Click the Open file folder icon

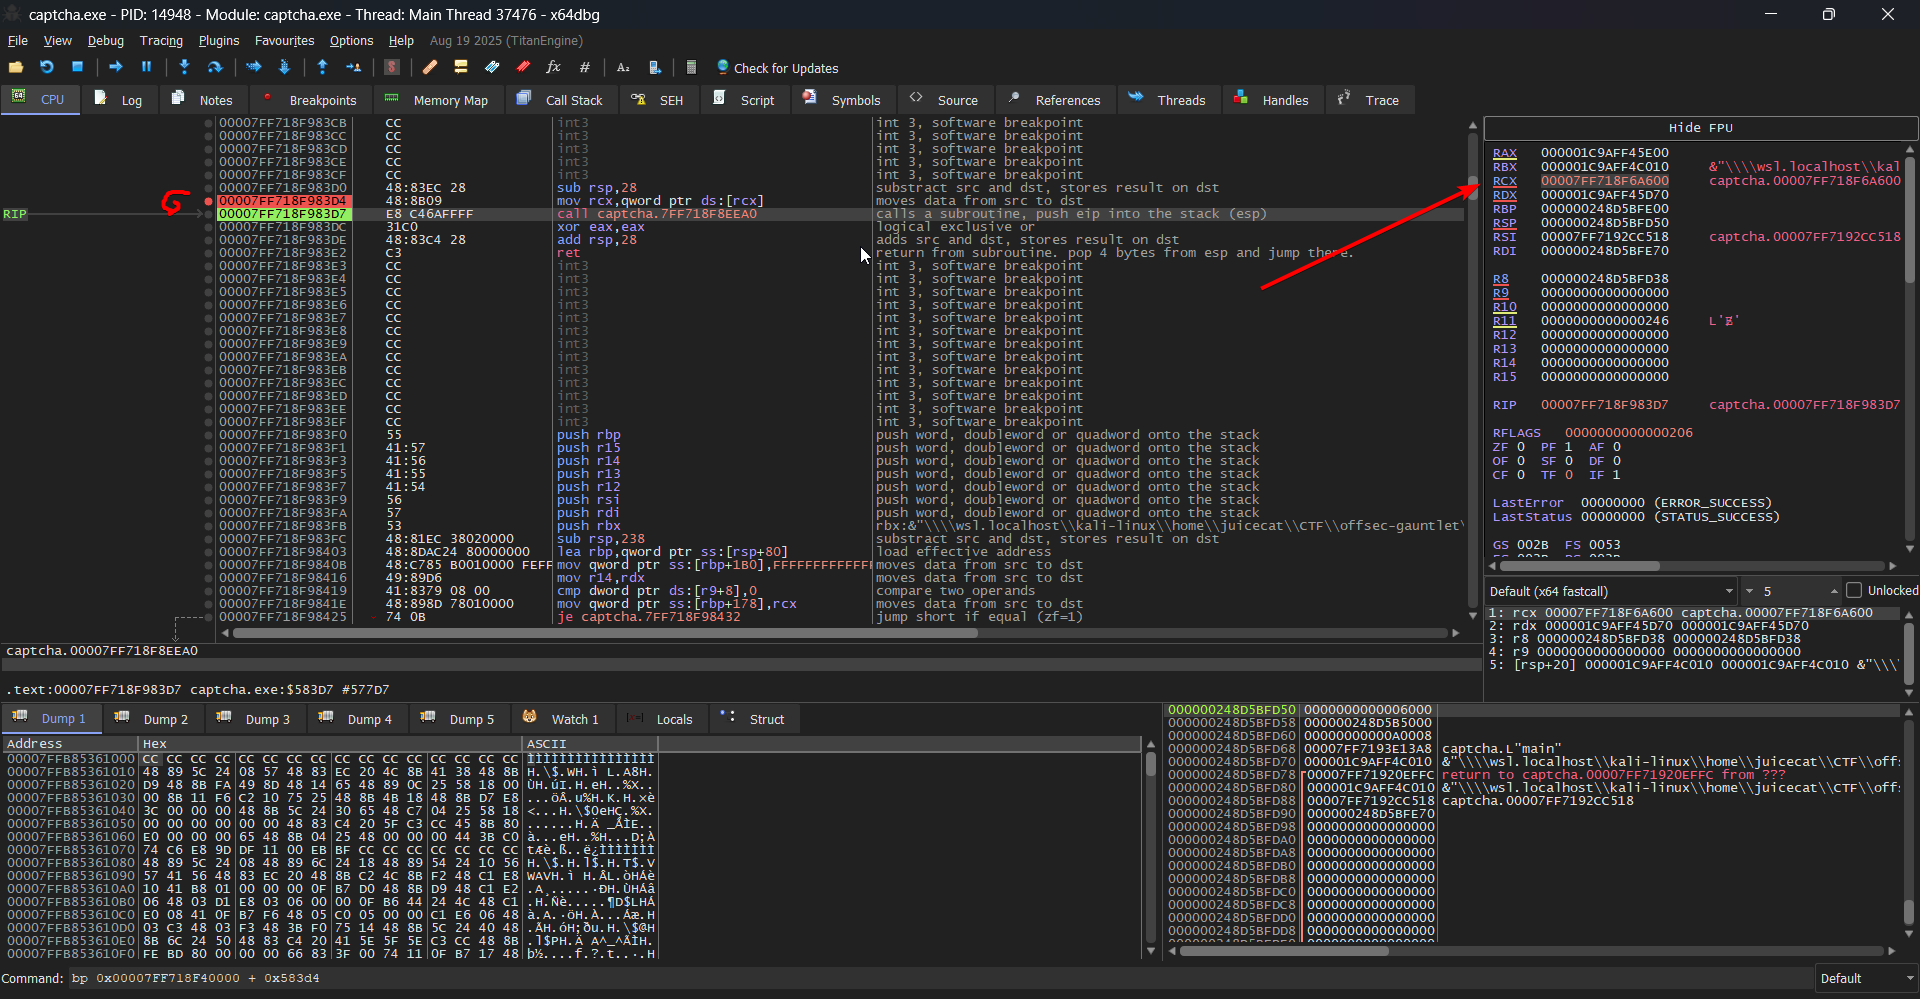point(16,67)
